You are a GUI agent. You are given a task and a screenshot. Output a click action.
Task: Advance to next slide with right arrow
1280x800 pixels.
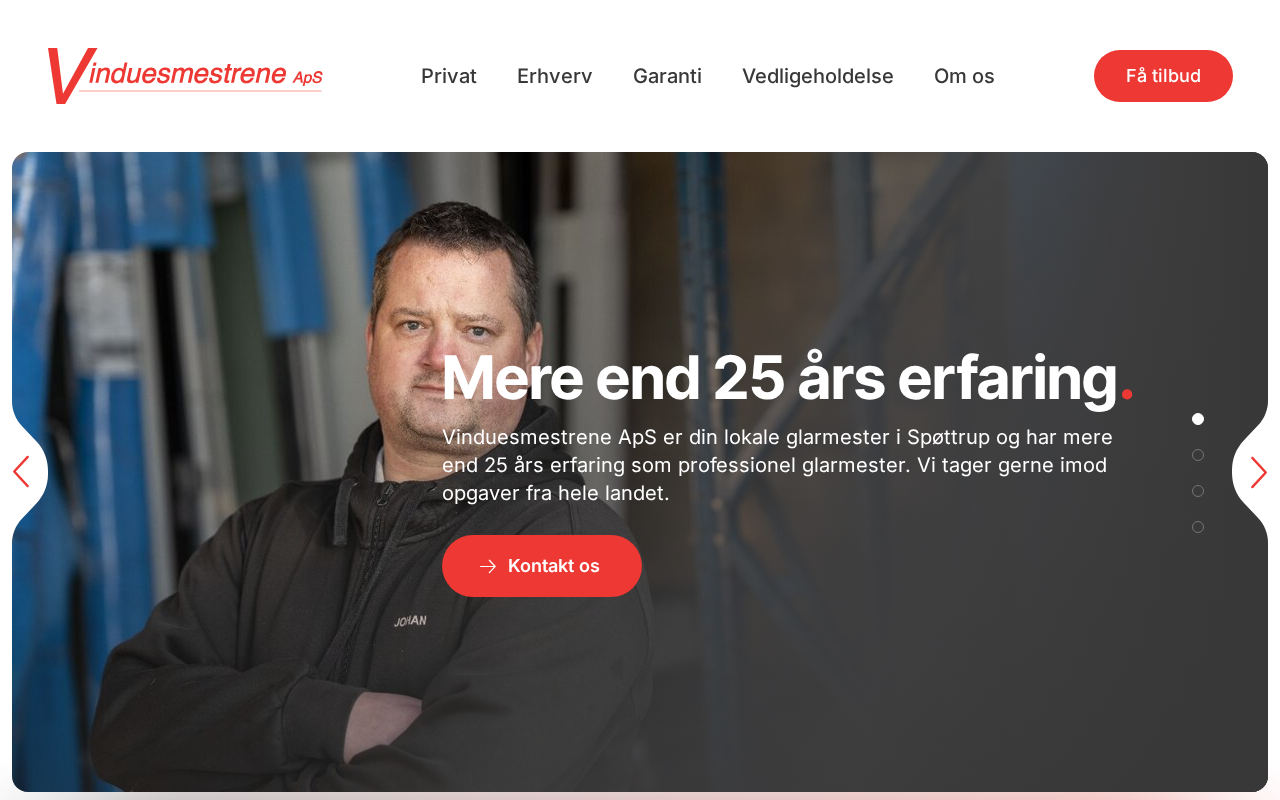[1258, 472]
